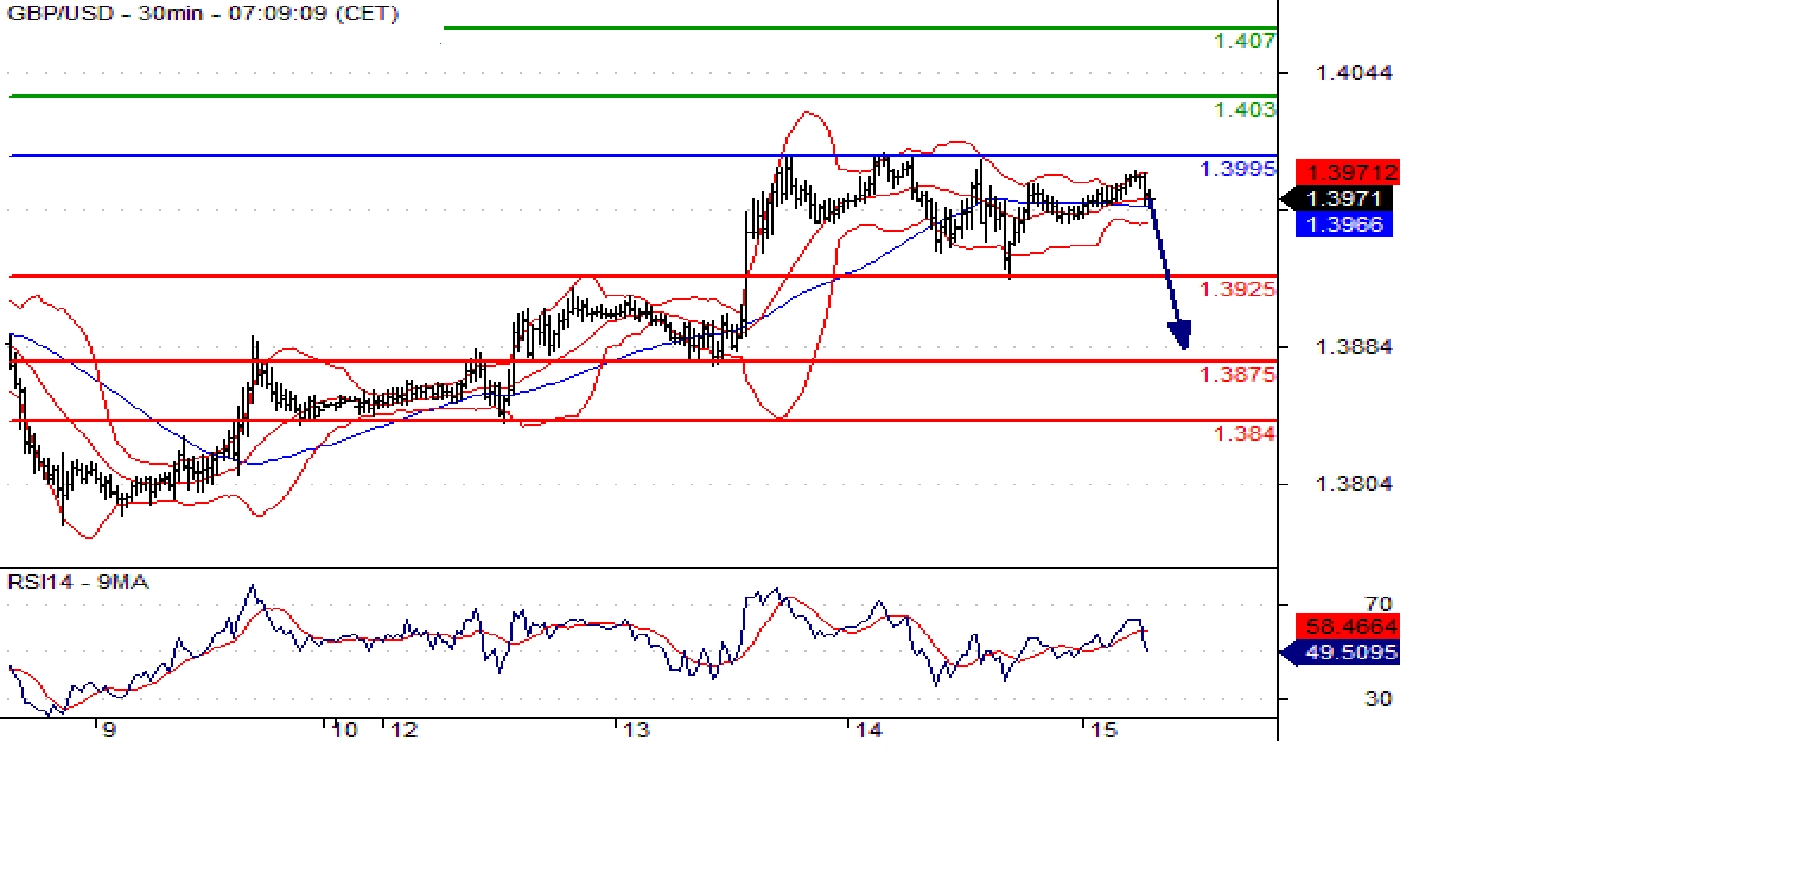Viewport: 1800px width, 874px height.
Task: Select the 1.403 resistance level label
Action: 1244,110
